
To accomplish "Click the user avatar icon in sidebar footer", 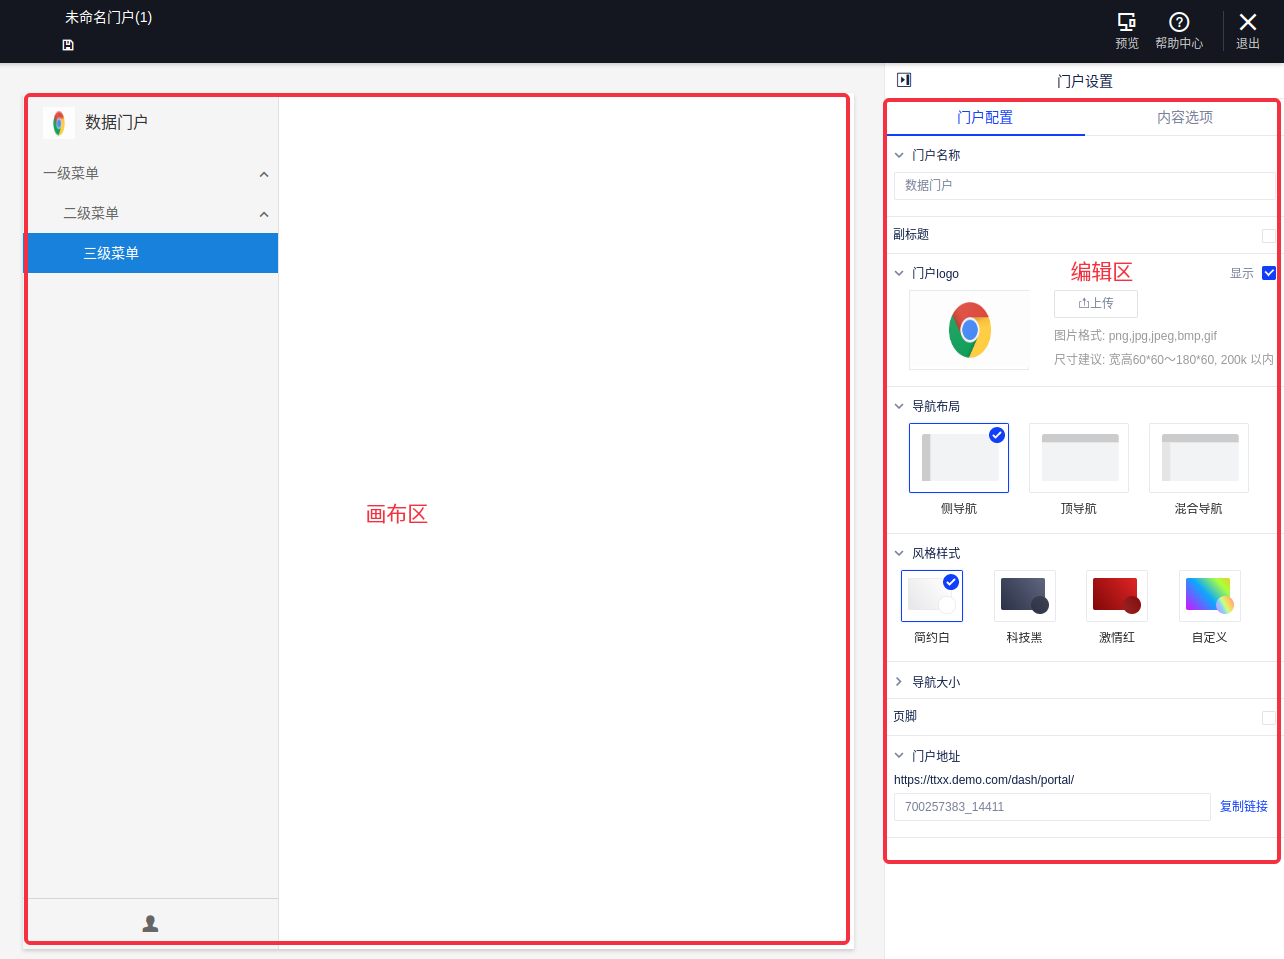I will point(151,923).
